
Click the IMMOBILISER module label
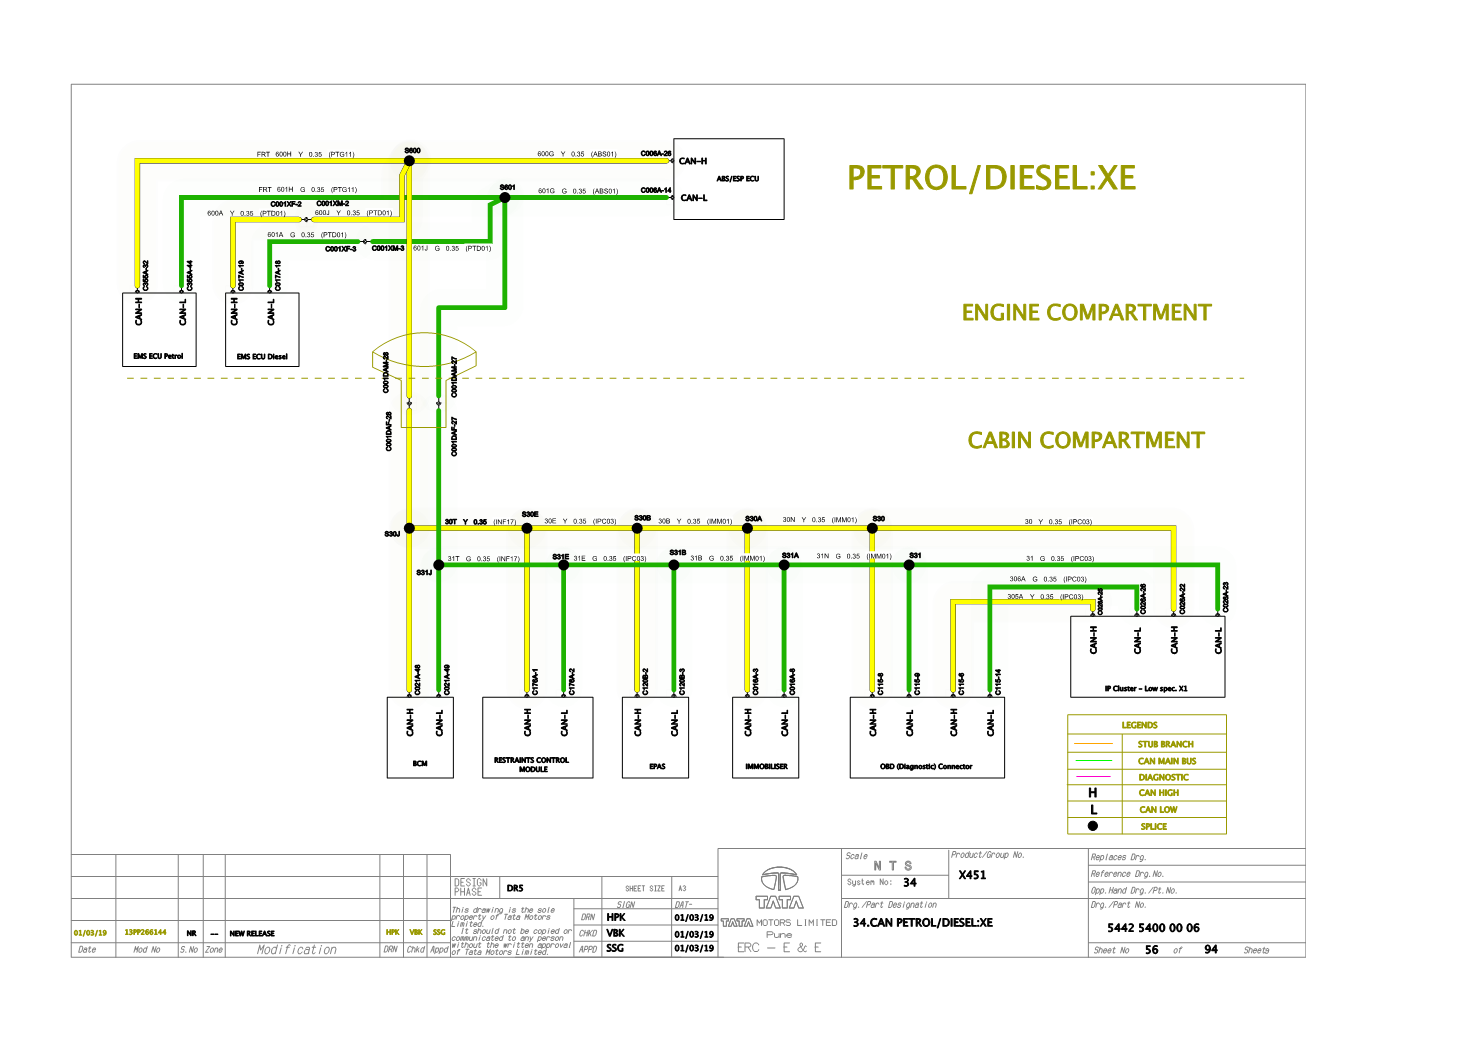click(766, 767)
